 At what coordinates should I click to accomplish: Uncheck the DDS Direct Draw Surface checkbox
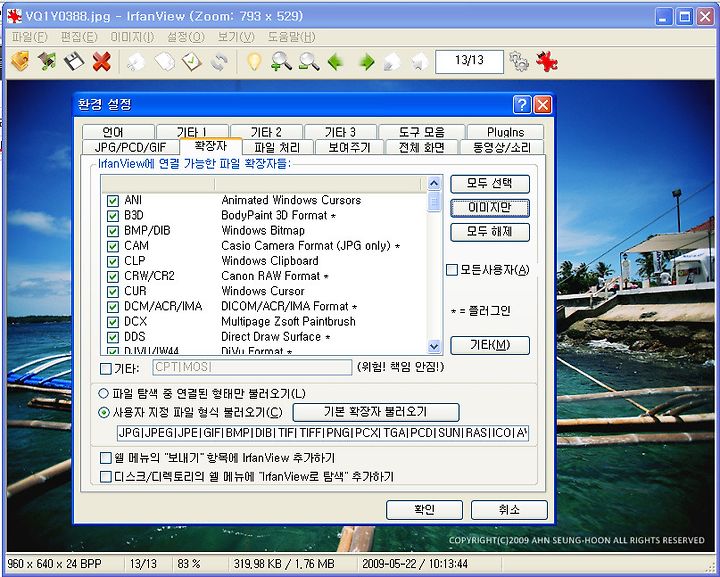pos(112,337)
